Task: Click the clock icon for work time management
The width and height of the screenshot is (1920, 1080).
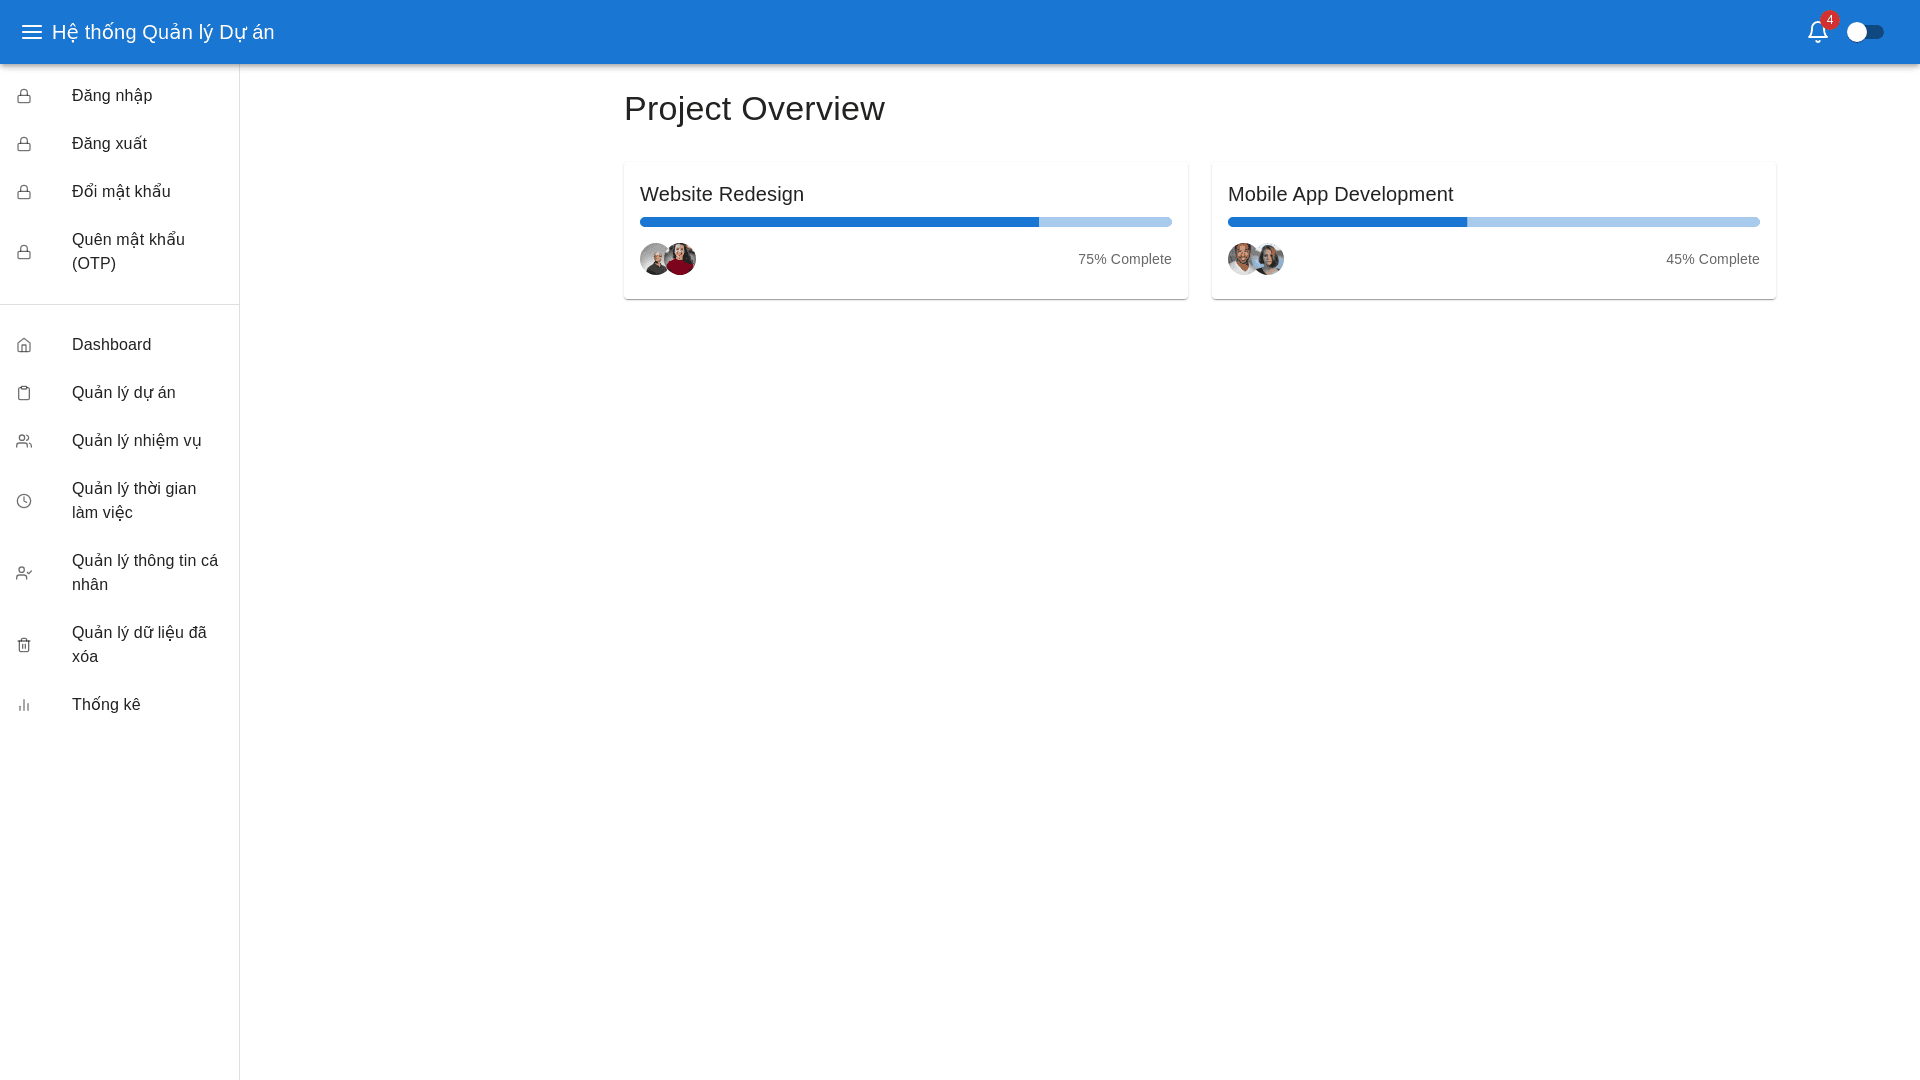Action: pyautogui.click(x=24, y=501)
